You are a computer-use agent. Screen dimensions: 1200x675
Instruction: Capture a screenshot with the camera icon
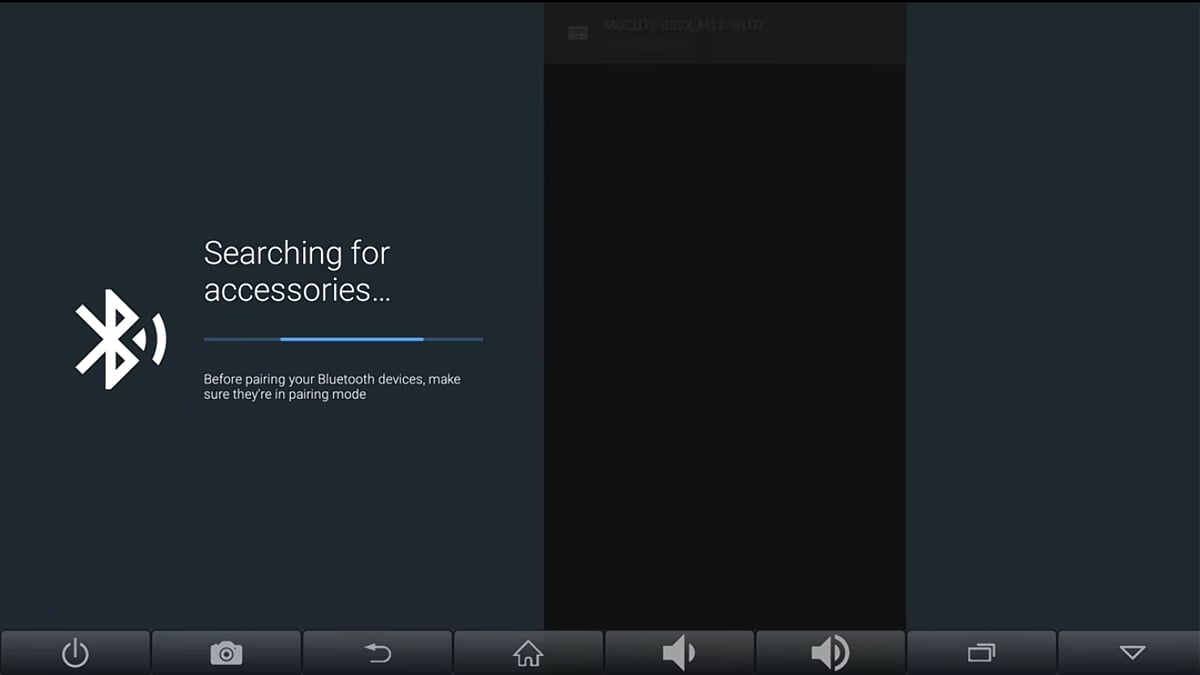226,651
